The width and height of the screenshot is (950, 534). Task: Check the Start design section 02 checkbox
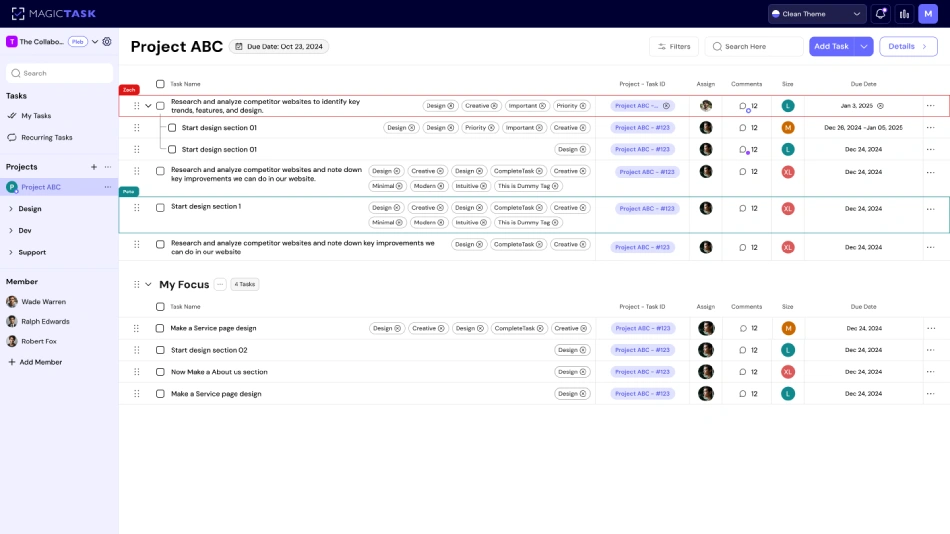click(160, 350)
